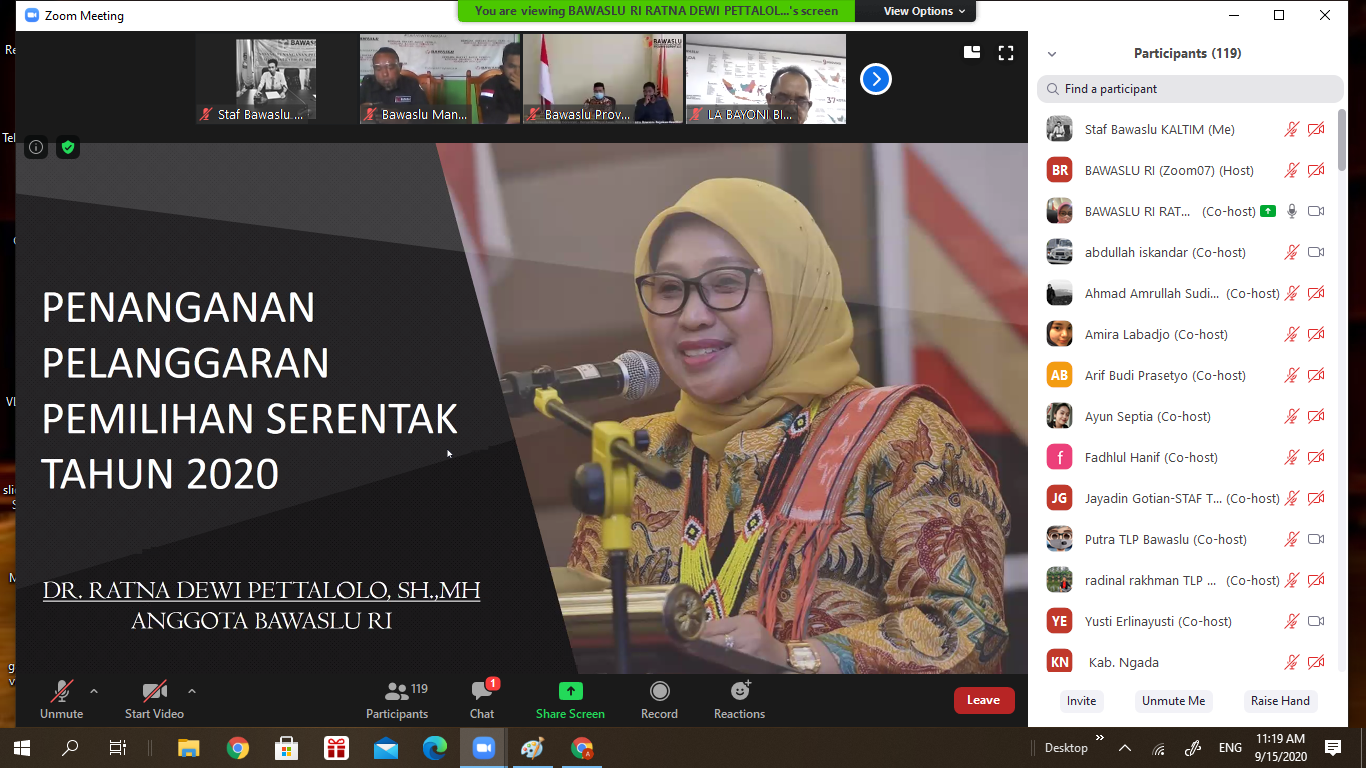
Task: View meeting information via the info icon
Action: coord(35,147)
